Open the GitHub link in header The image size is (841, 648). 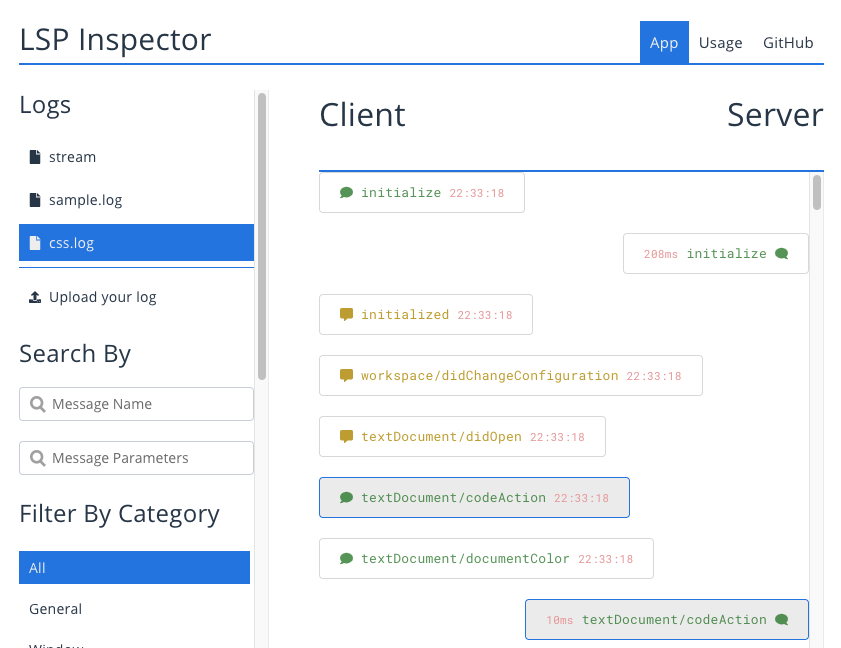coord(788,42)
